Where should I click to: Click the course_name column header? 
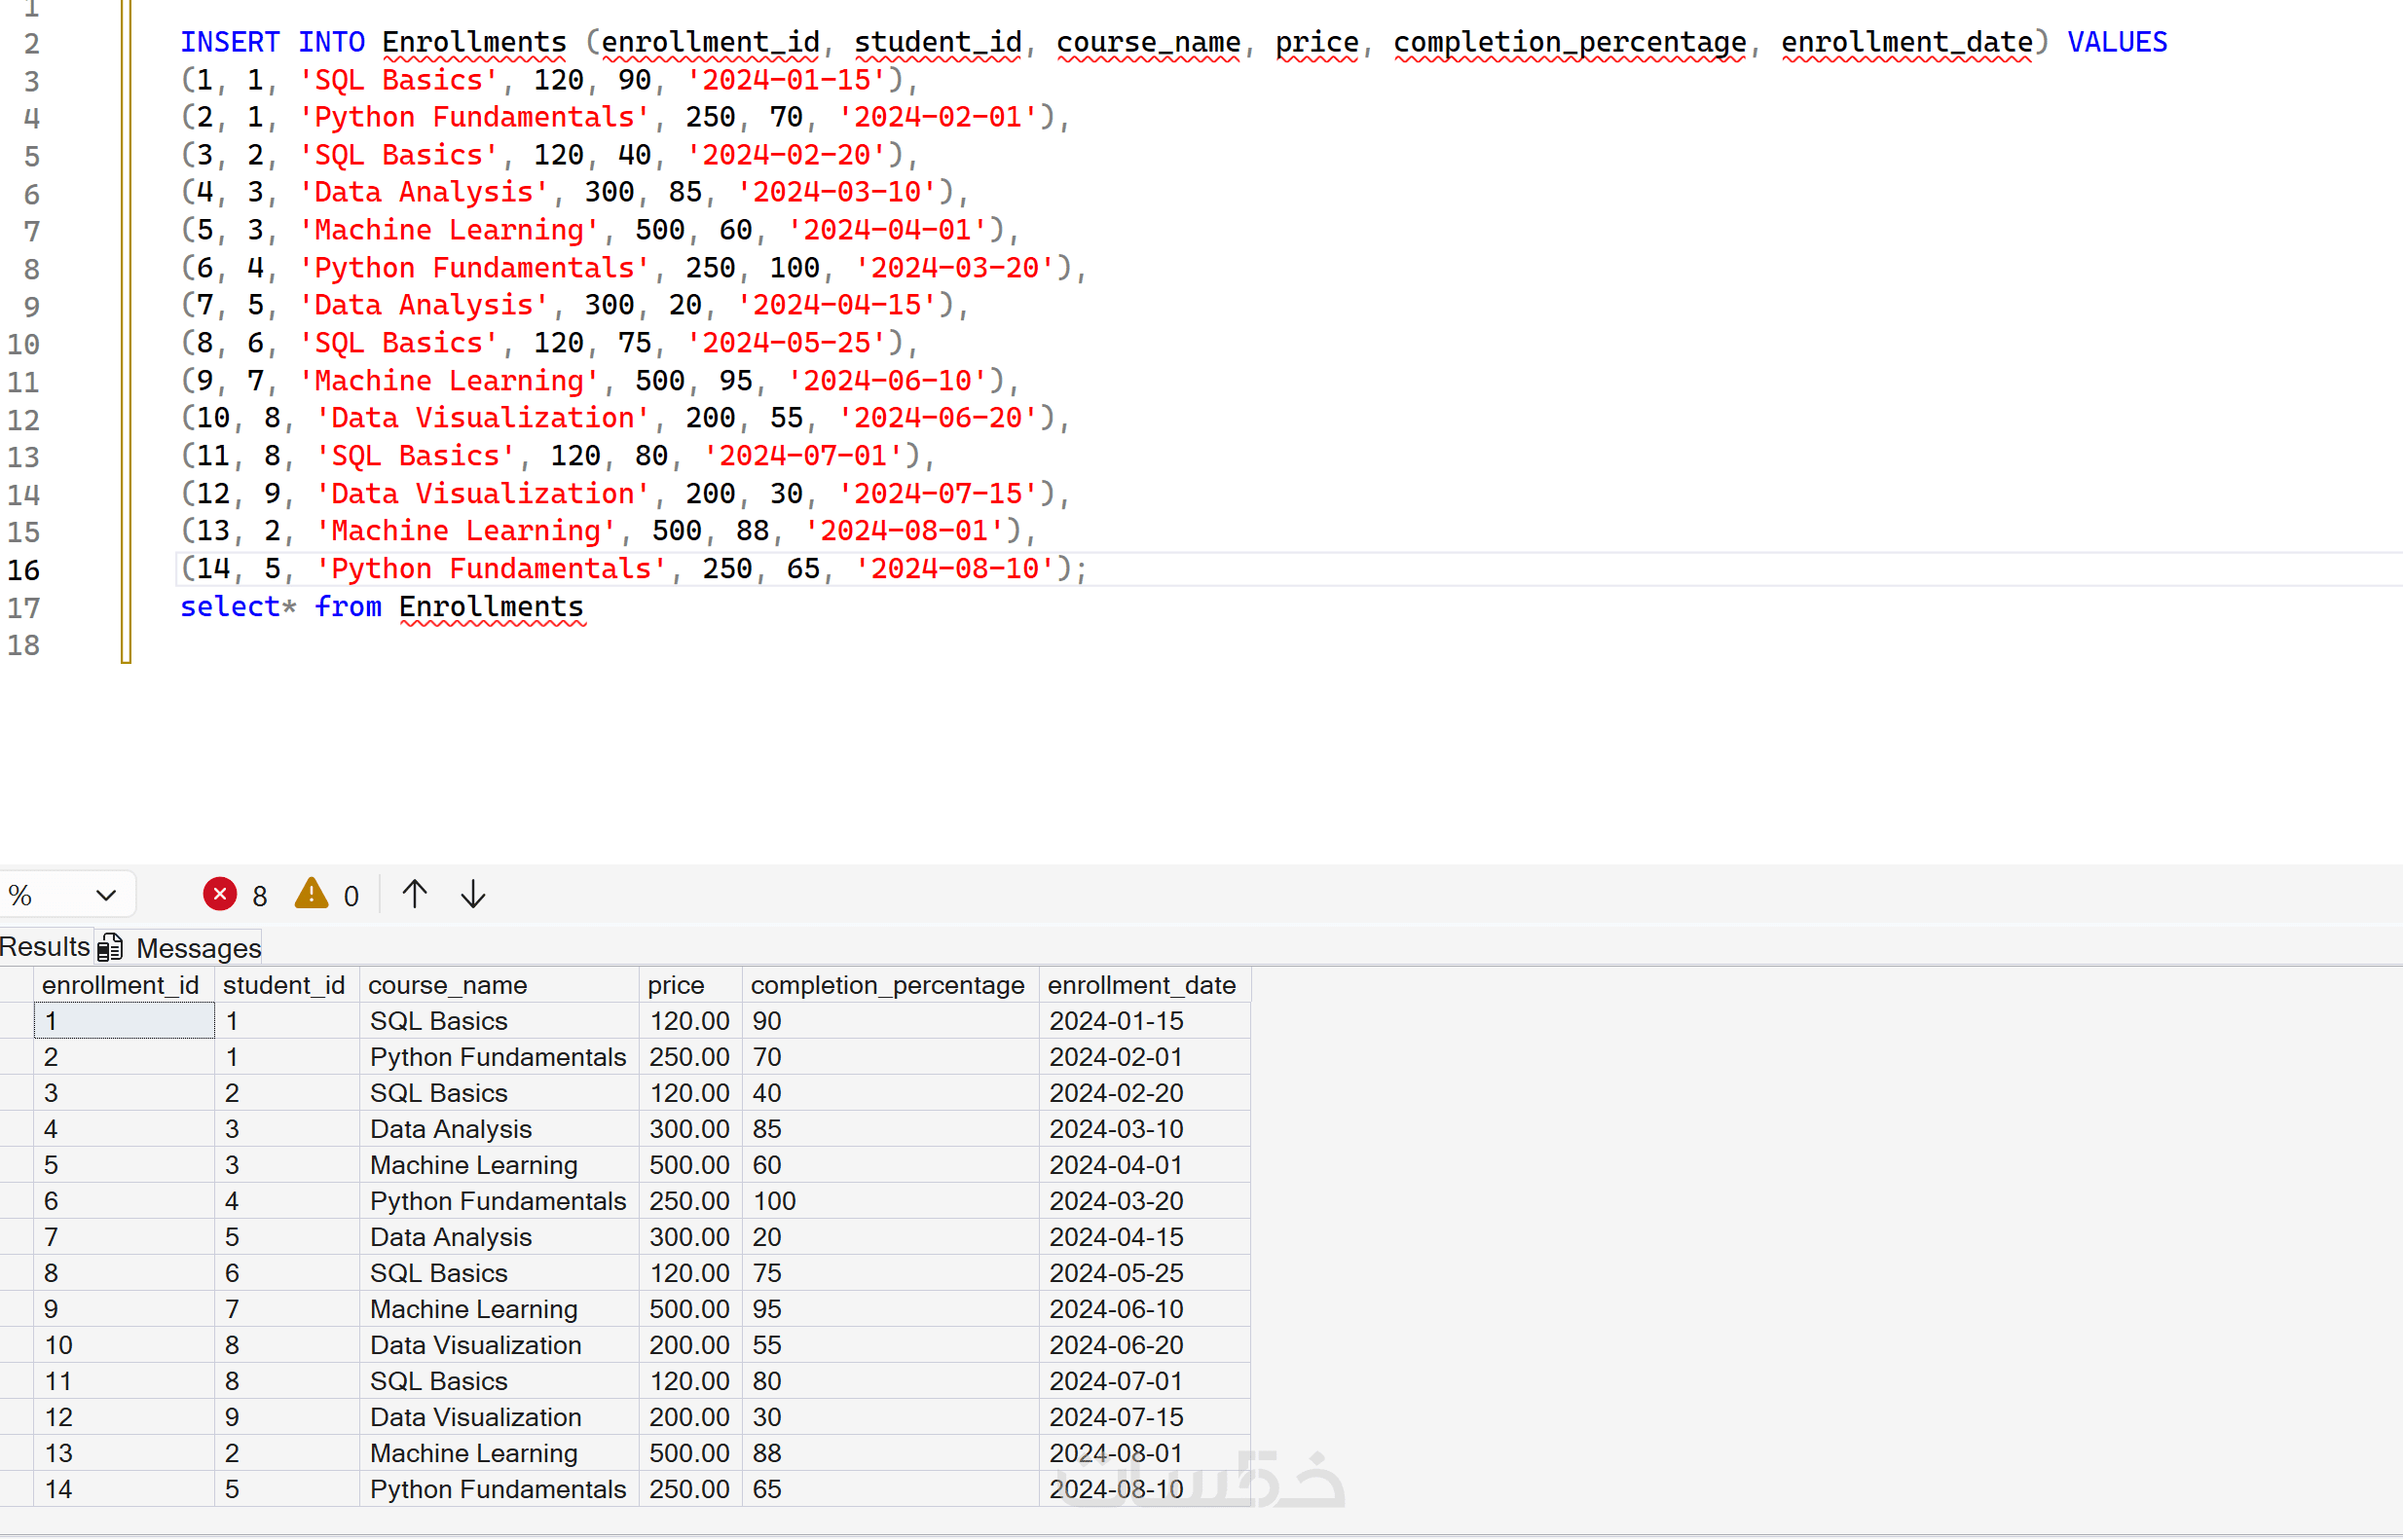coord(447,985)
